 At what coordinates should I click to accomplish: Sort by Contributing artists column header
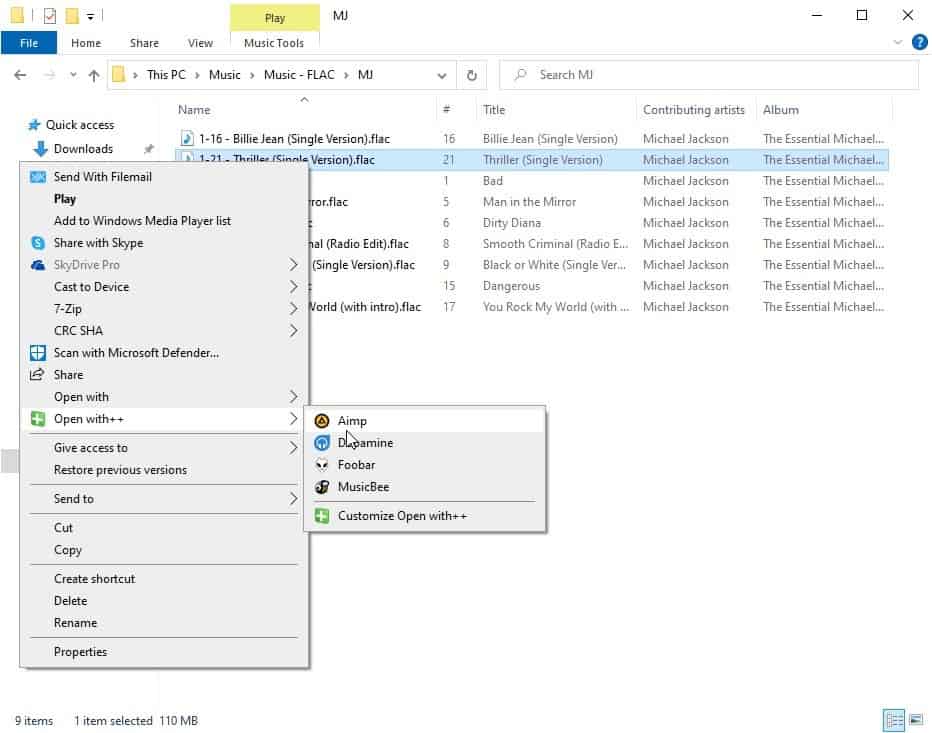pyautogui.click(x=695, y=109)
